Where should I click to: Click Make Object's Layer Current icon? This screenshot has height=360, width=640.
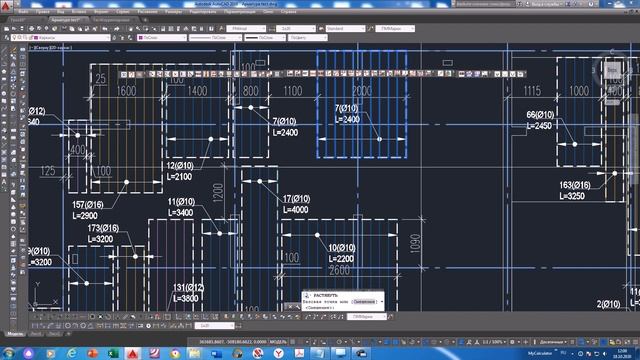tap(114, 38)
